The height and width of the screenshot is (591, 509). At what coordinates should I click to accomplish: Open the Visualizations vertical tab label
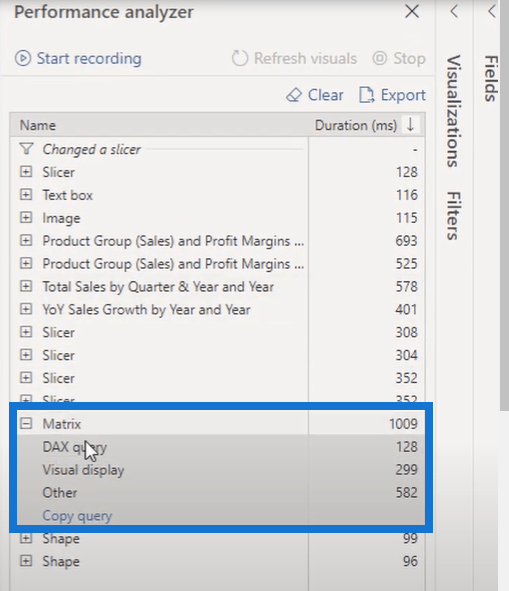[x=453, y=111]
